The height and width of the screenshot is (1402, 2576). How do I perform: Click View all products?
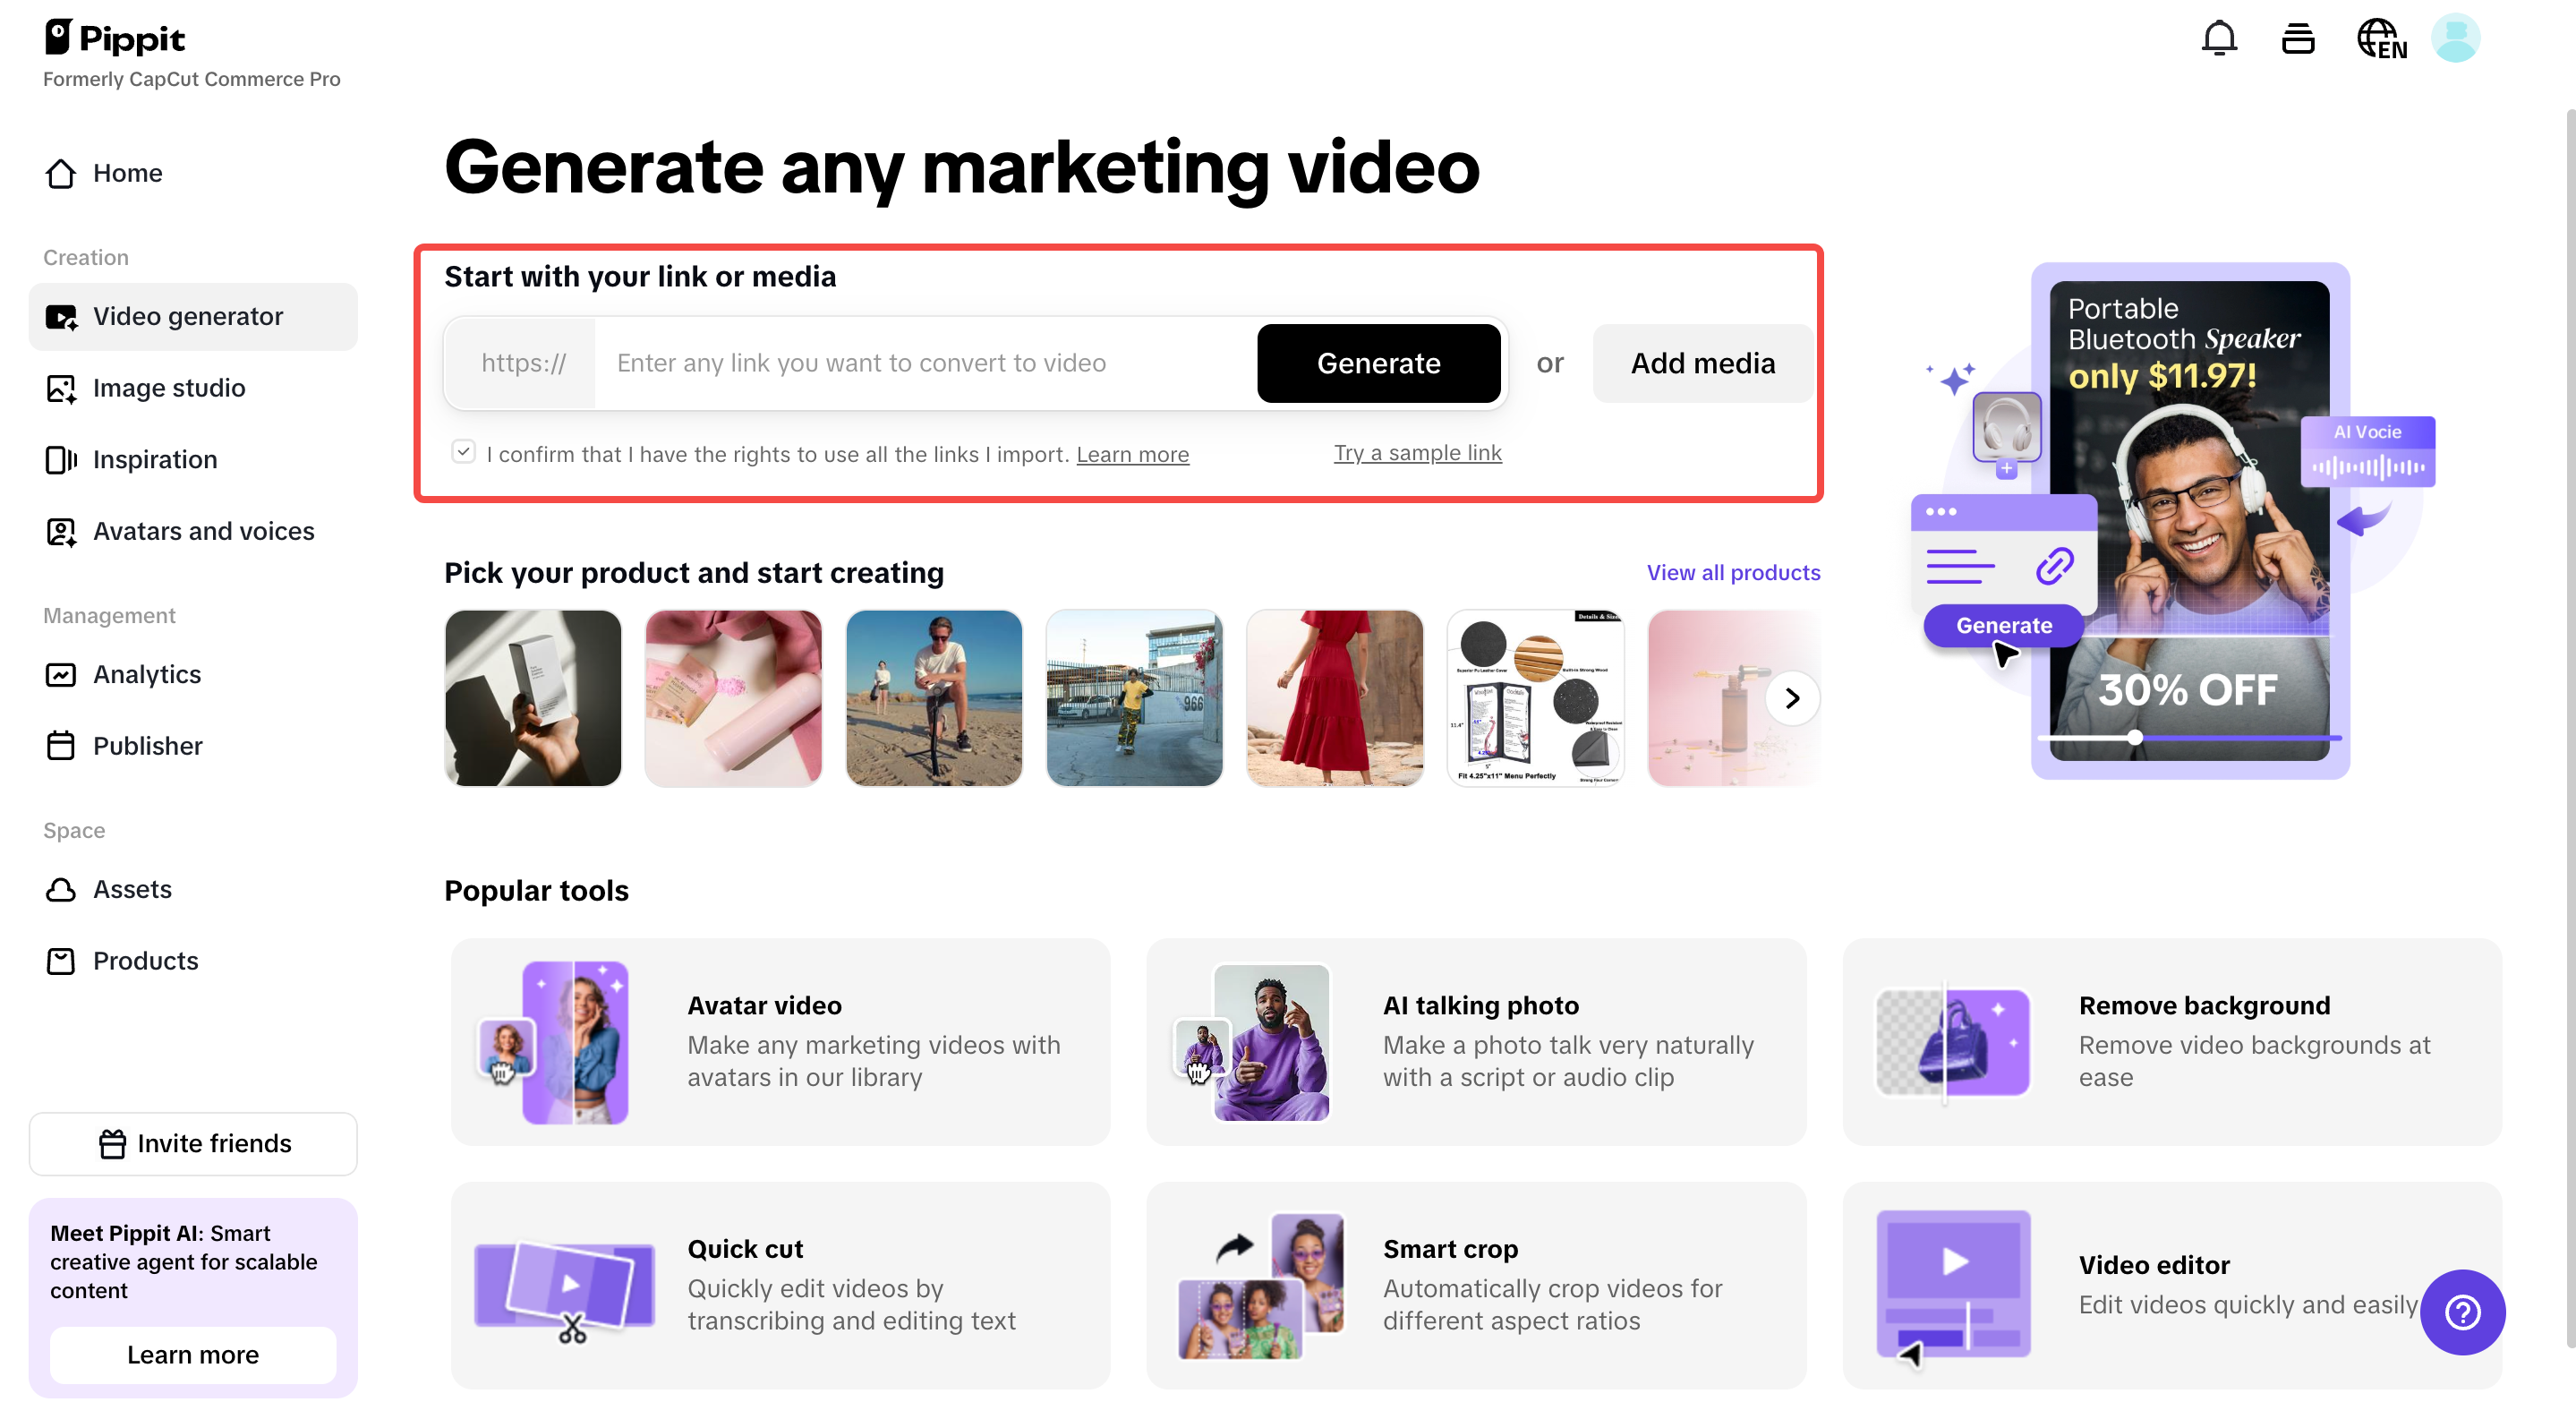pos(1733,572)
